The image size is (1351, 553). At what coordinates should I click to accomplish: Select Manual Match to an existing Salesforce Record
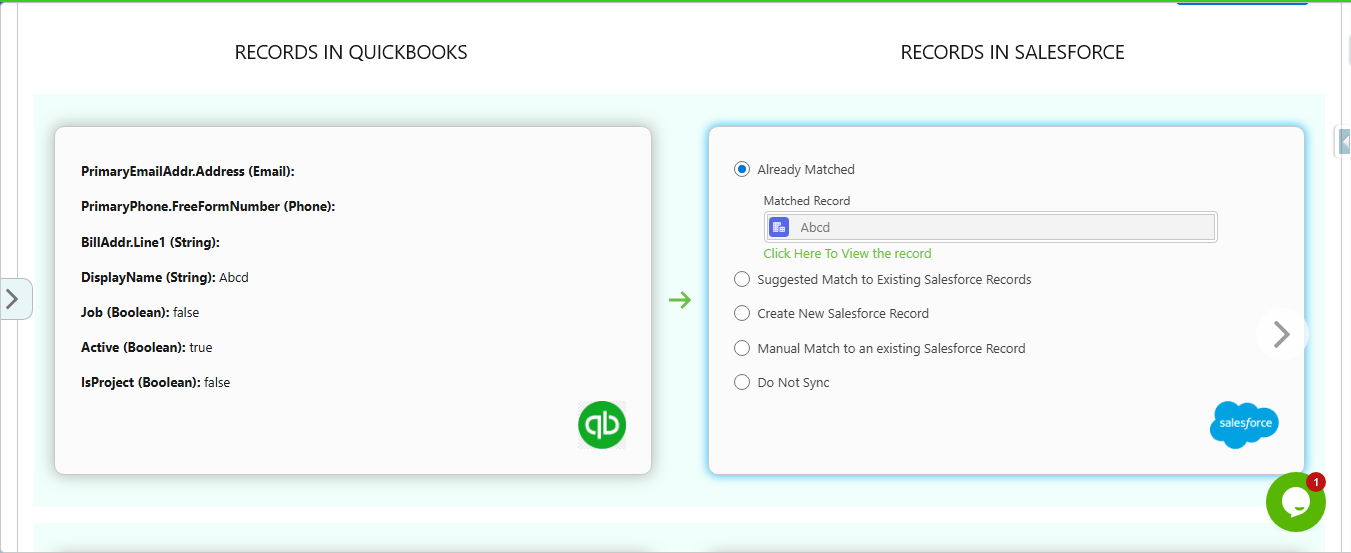(x=742, y=348)
